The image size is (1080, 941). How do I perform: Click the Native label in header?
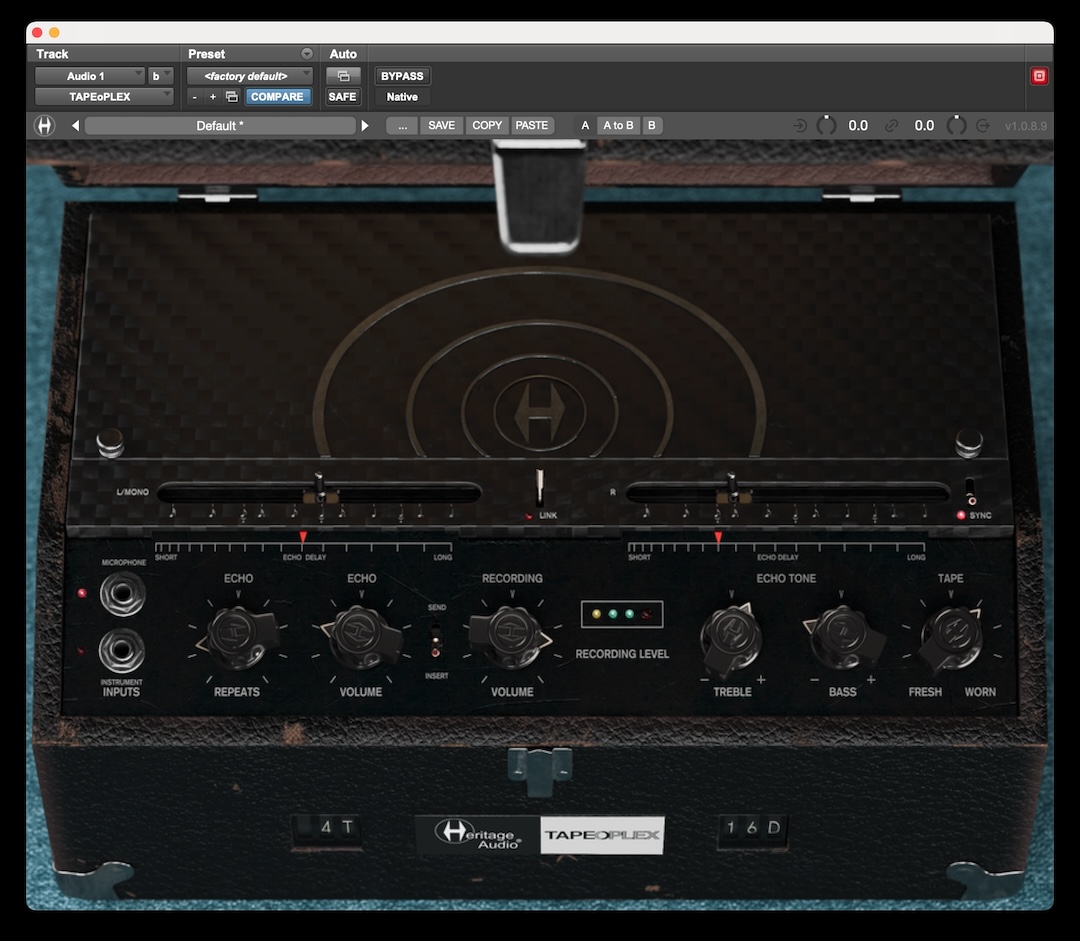(x=402, y=96)
